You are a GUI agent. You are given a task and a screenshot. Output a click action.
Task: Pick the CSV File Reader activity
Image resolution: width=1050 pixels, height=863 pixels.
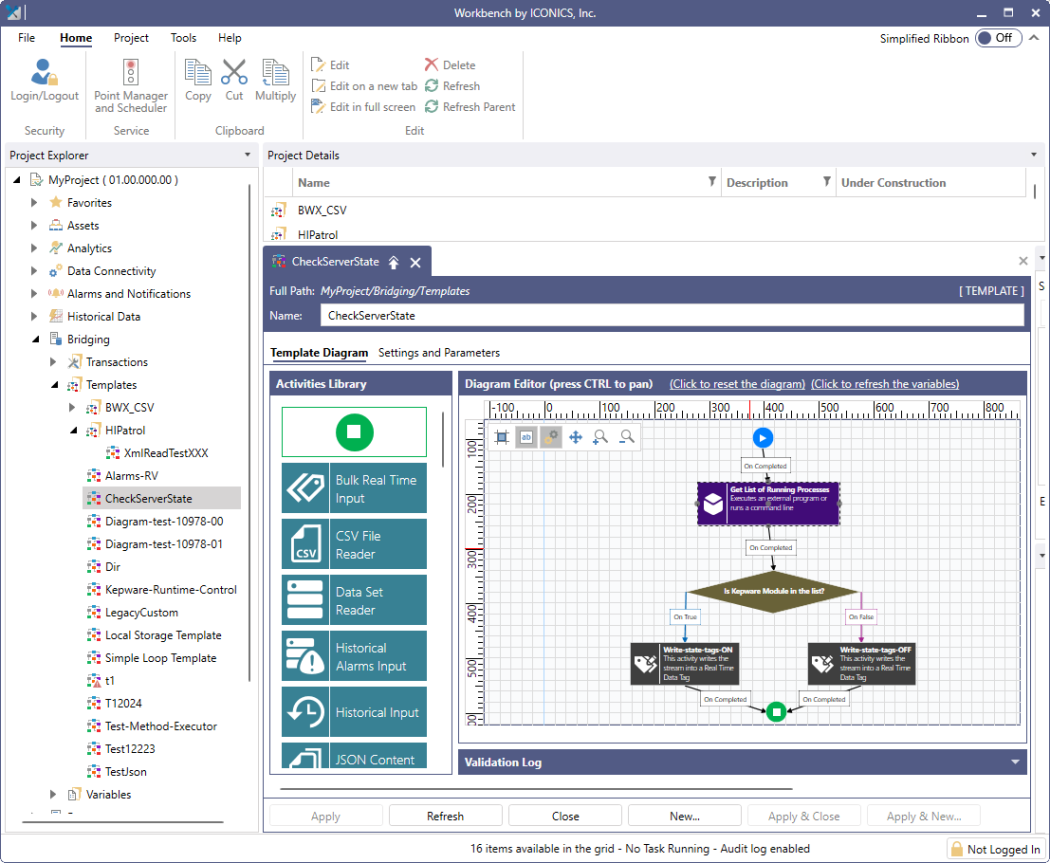354,544
